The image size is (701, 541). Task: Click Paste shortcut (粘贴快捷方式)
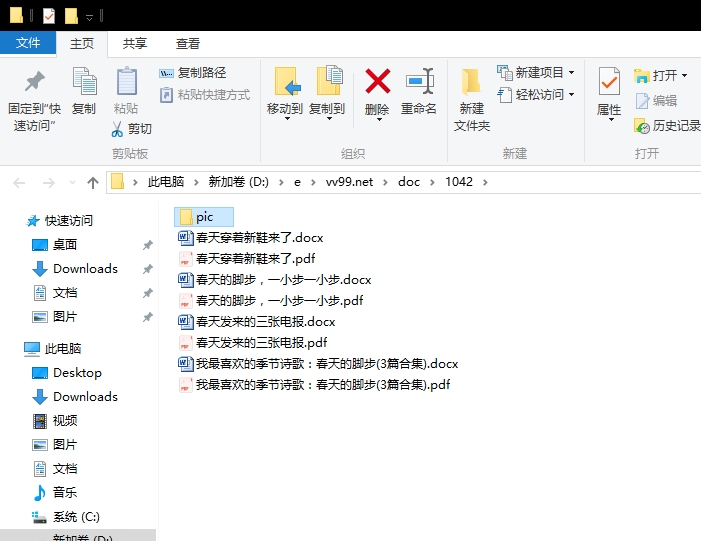point(205,95)
